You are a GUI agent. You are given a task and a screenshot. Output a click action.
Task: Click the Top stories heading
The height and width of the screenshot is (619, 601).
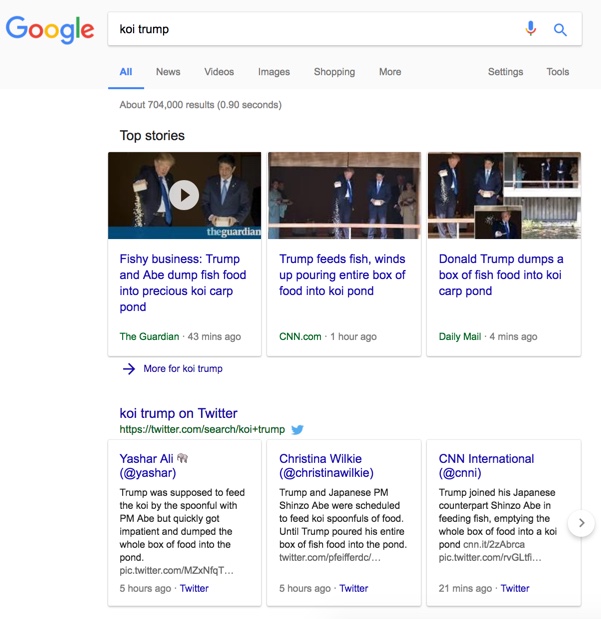(x=152, y=135)
